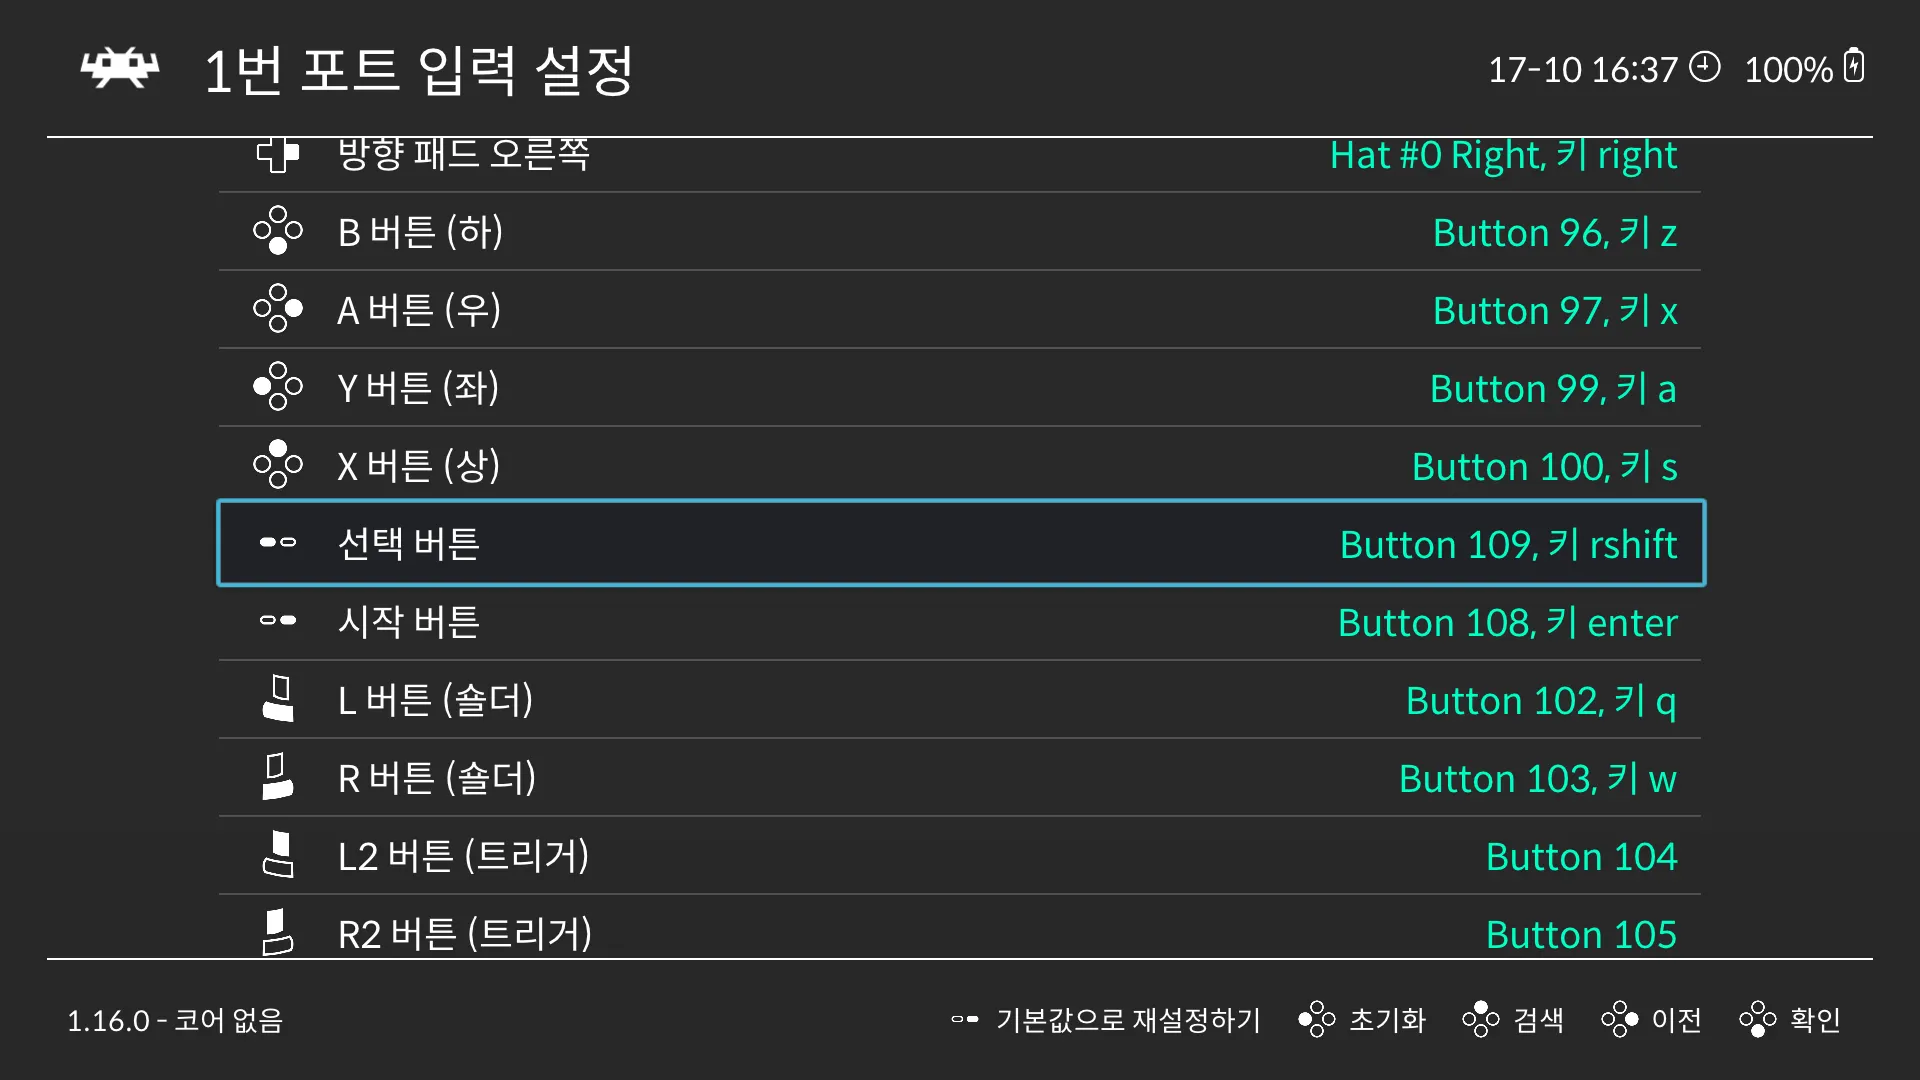Click the X 버튼 (상) face button icon
This screenshot has height=1080, width=1920.
coord(278,465)
